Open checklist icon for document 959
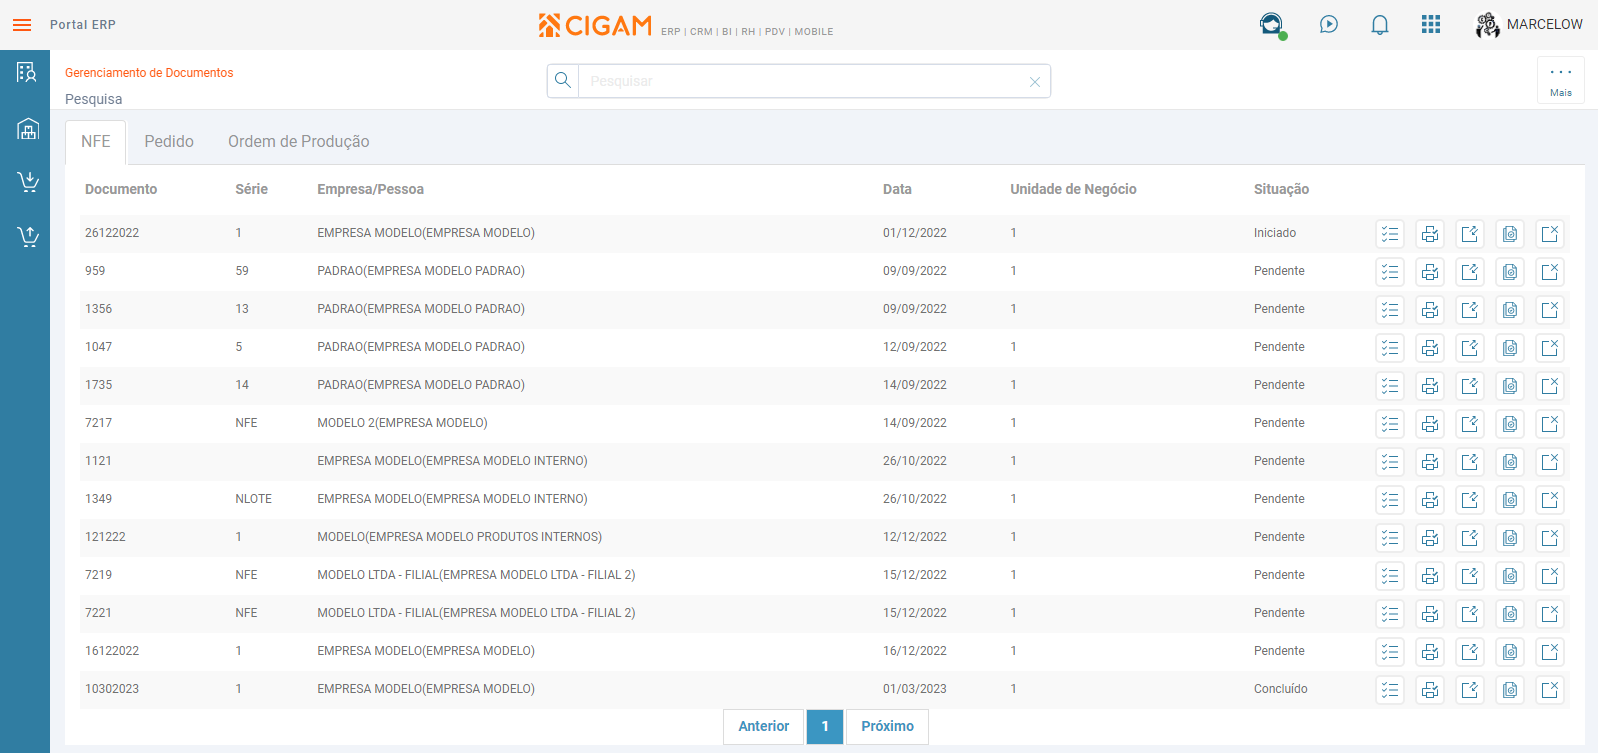Viewport: 1598px width, 753px height. 1390,272
